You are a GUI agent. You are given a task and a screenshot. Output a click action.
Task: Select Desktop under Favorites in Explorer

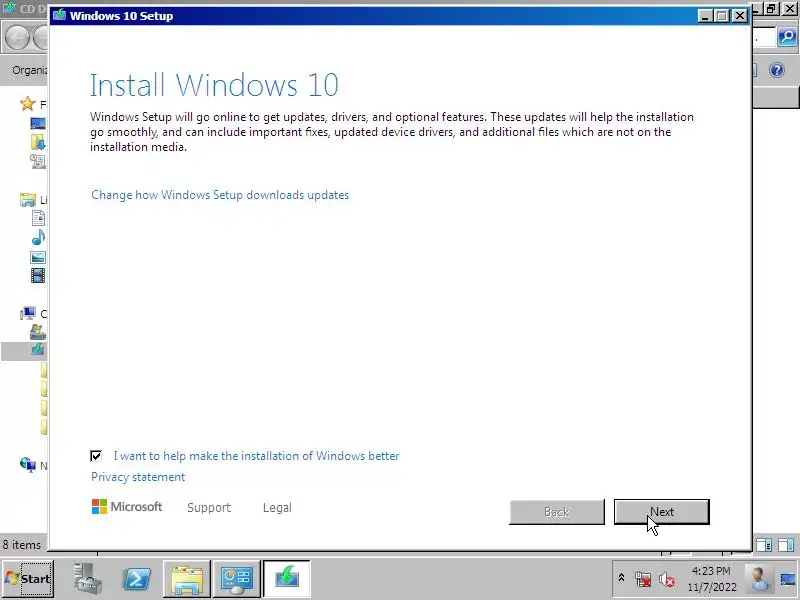(38, 123)
